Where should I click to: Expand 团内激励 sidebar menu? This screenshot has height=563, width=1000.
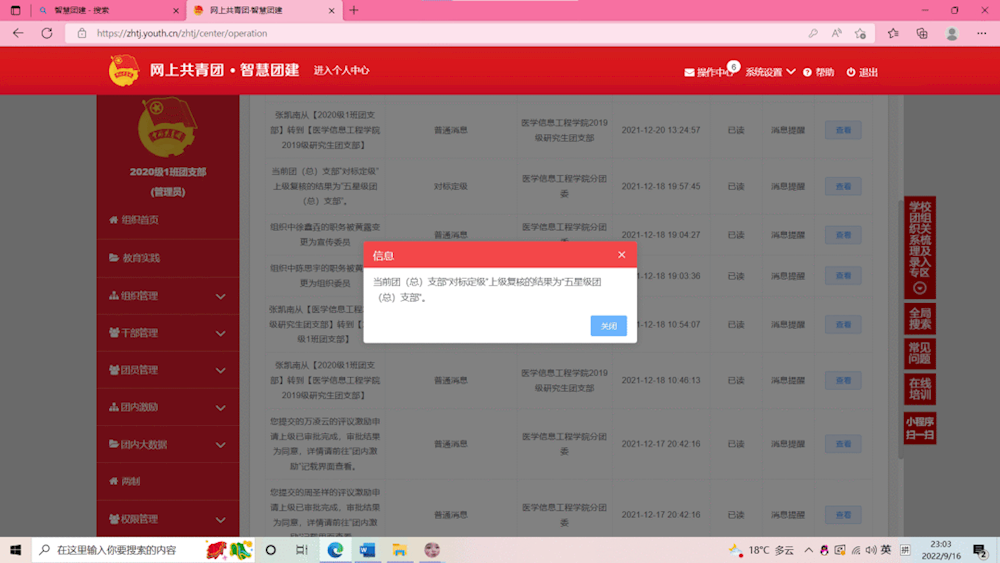[168, 407]
